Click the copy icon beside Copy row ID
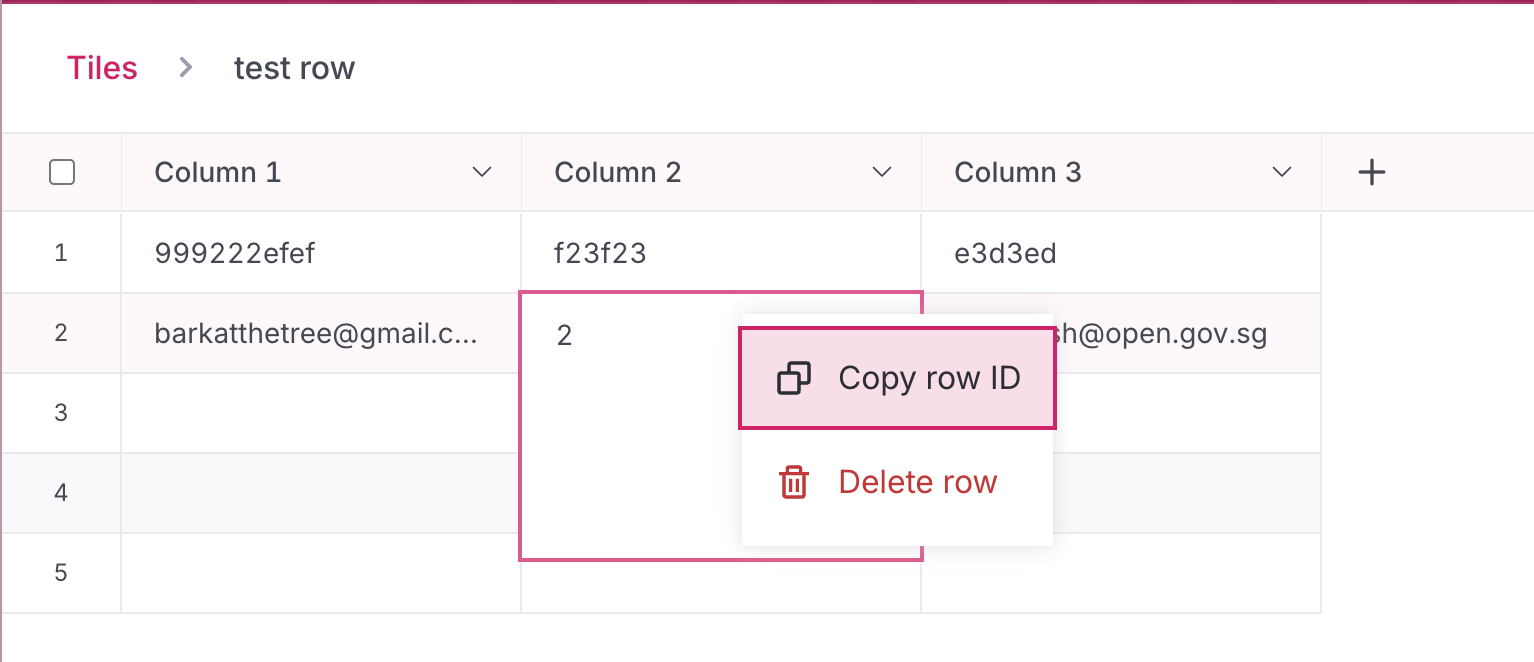This screenshot has width=1534, height=662. tap(794, 379)
